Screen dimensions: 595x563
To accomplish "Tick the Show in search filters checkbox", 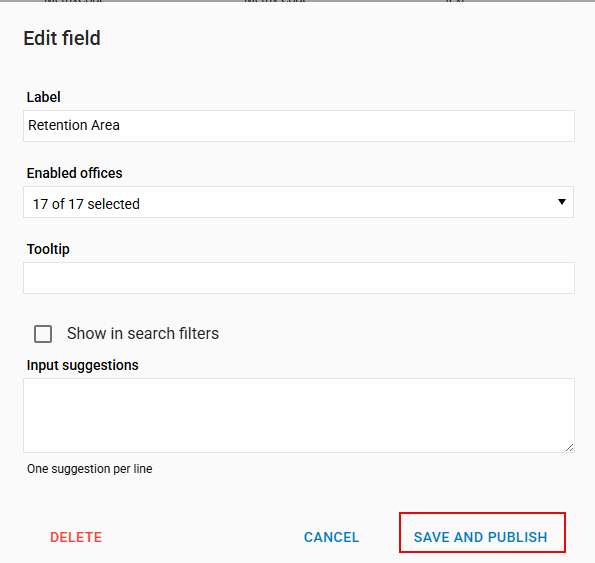I will pos(43,334).
